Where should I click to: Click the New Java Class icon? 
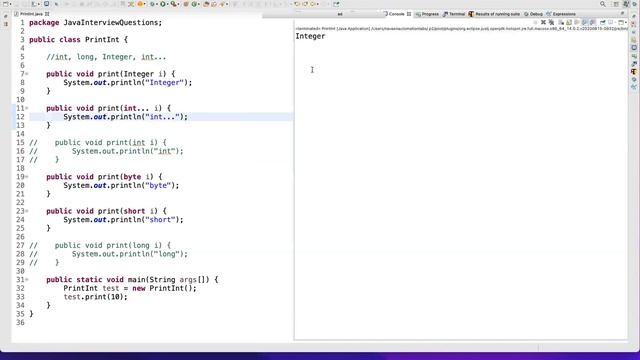(194, 4)
